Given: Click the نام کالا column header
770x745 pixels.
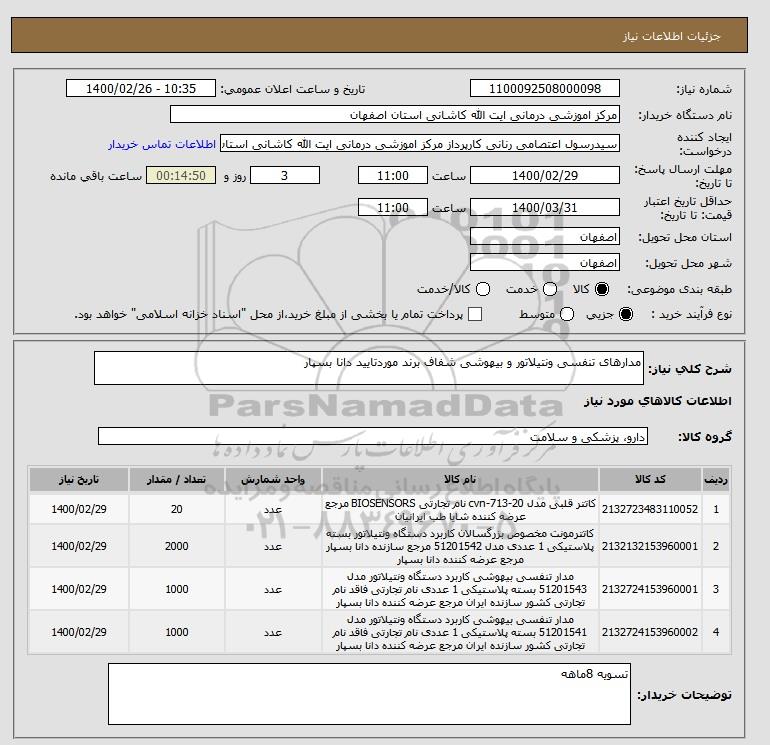Looking at the screenshot, I should [x=460, y=479].
